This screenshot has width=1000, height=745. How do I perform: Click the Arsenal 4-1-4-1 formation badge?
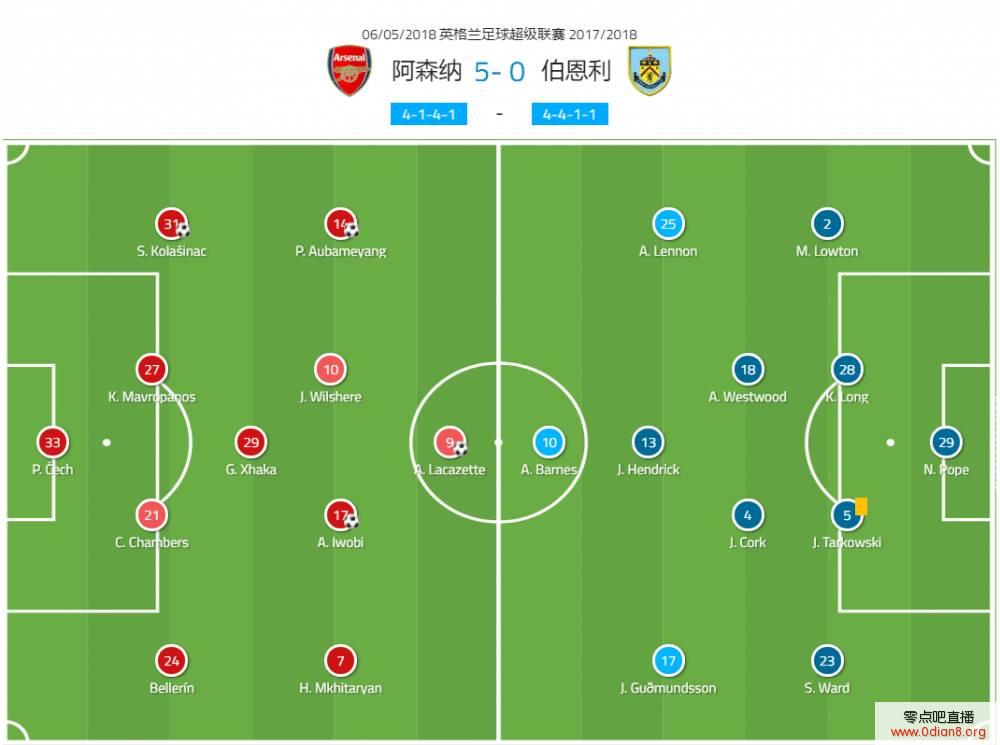[x=429, y=114]
